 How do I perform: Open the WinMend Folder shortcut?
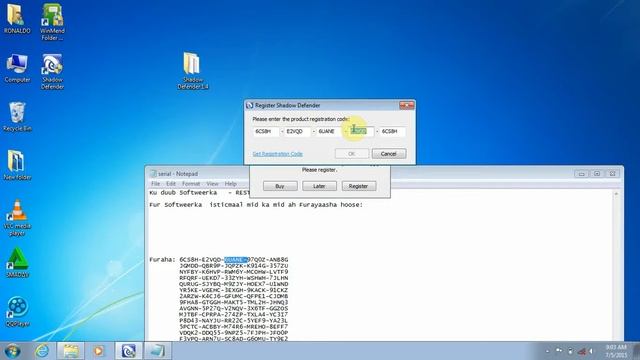point(52,22)
